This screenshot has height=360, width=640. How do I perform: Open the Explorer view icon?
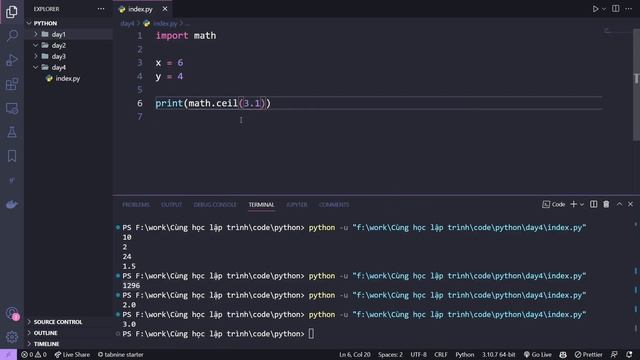pyautogui.click(x=12, y=12)
